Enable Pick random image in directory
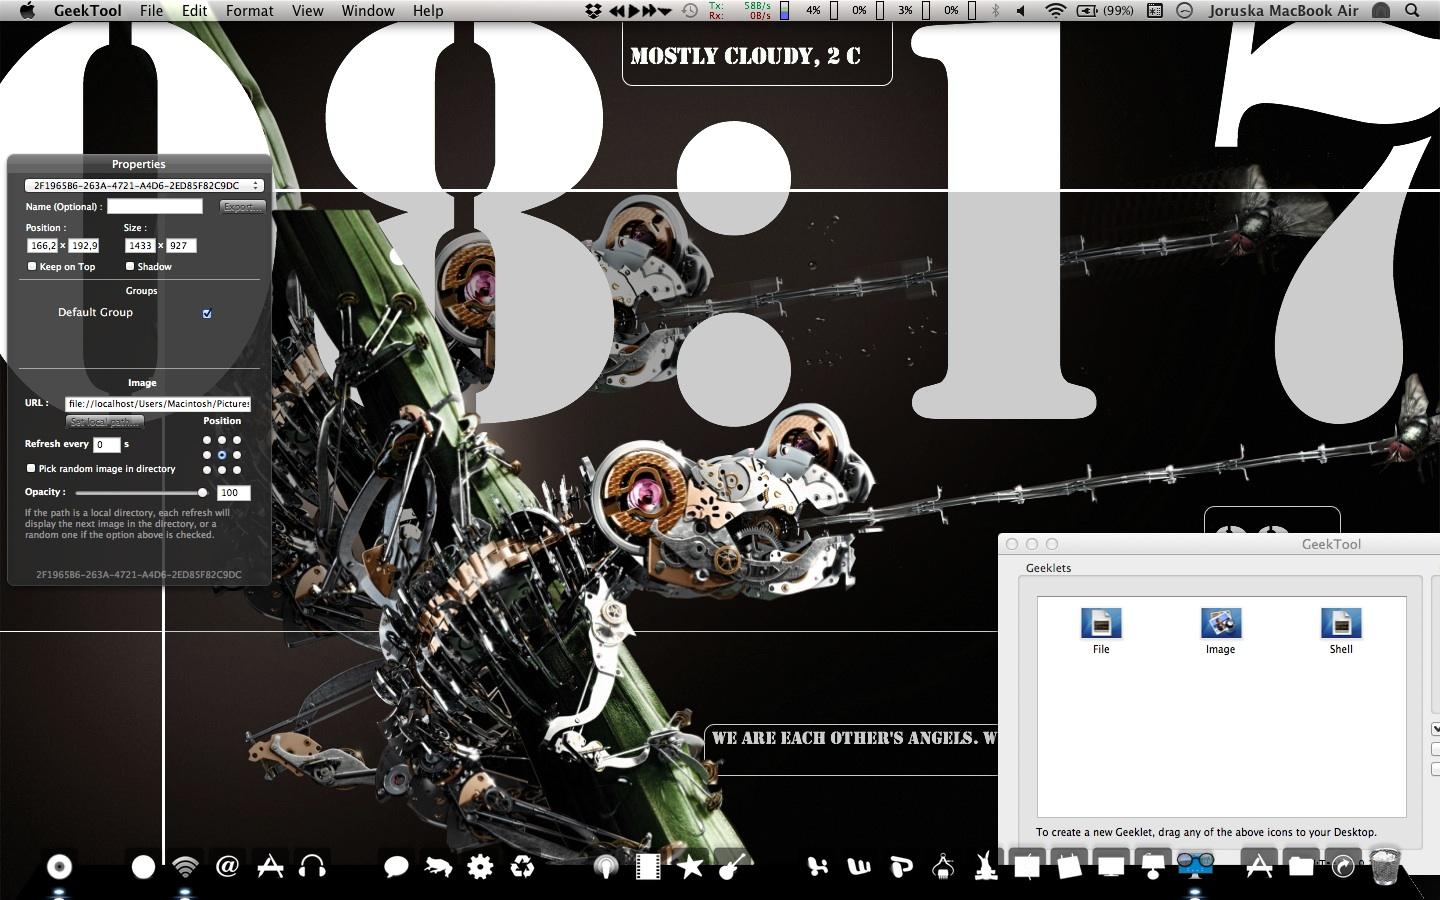This screenshot has height=900, width=1440. coord(31,468)
